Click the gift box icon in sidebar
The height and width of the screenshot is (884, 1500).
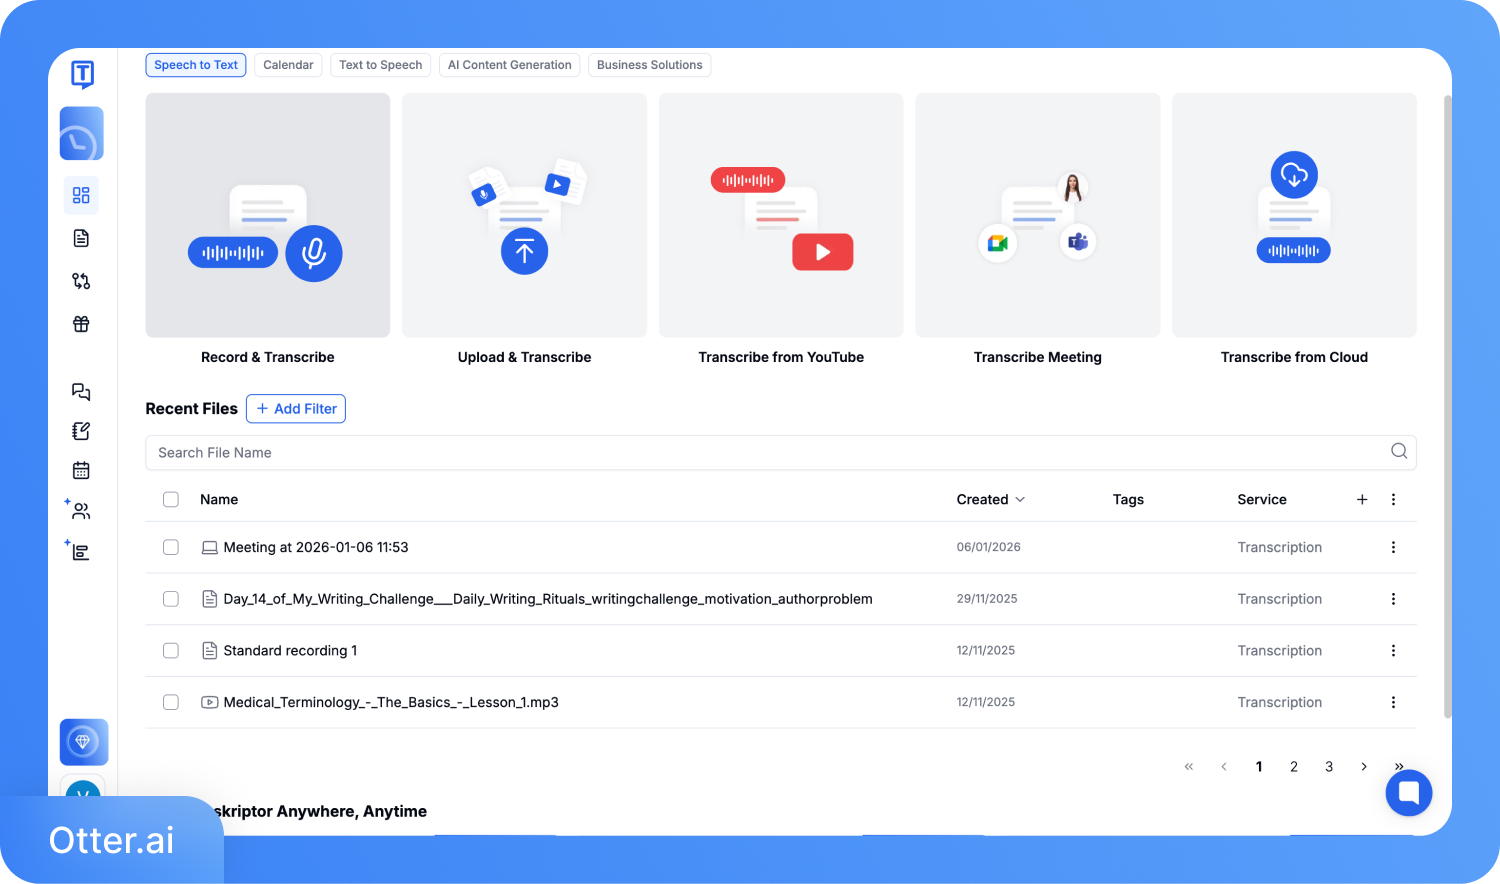point(81,324)
